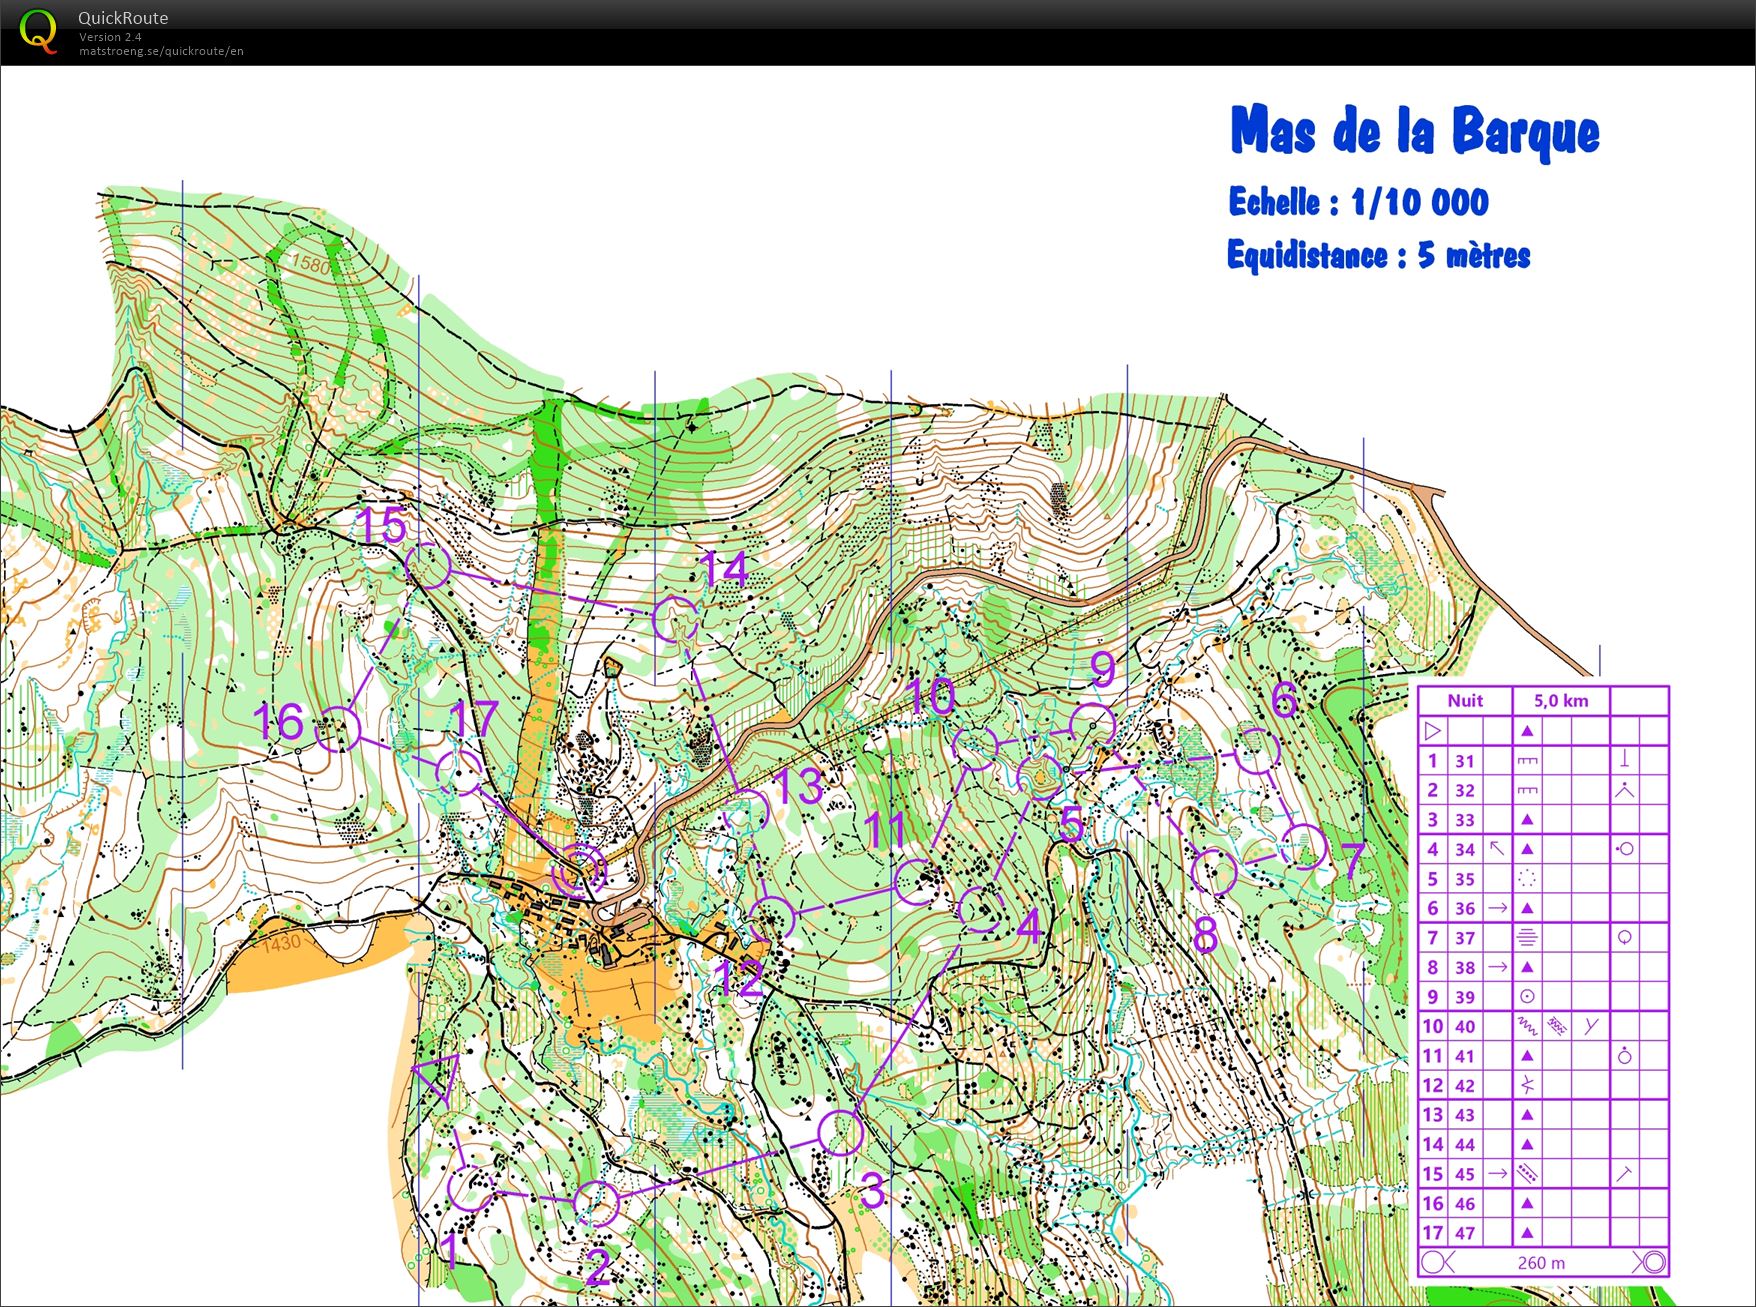Image resolution: width=1756 pixels, height=1307 pixels.
Task: Click control code '43' in the table
Action: coord(1465,1115)
